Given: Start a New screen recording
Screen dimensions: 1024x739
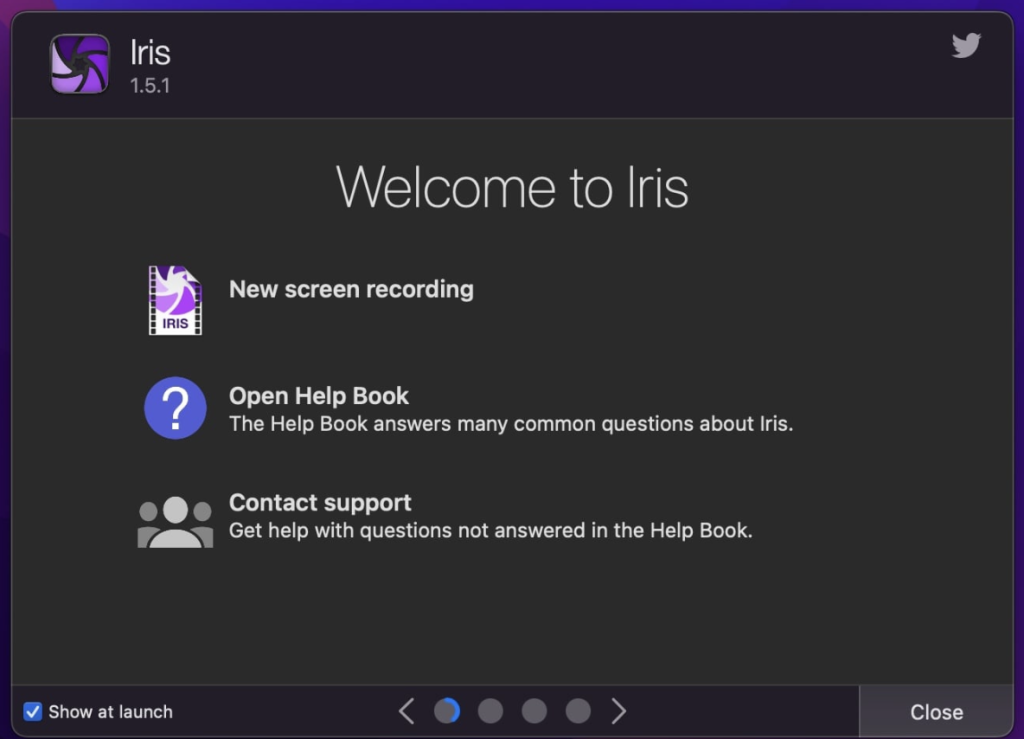Looking at the screenshot, I should pyautogui.click(x=351, y=289).
